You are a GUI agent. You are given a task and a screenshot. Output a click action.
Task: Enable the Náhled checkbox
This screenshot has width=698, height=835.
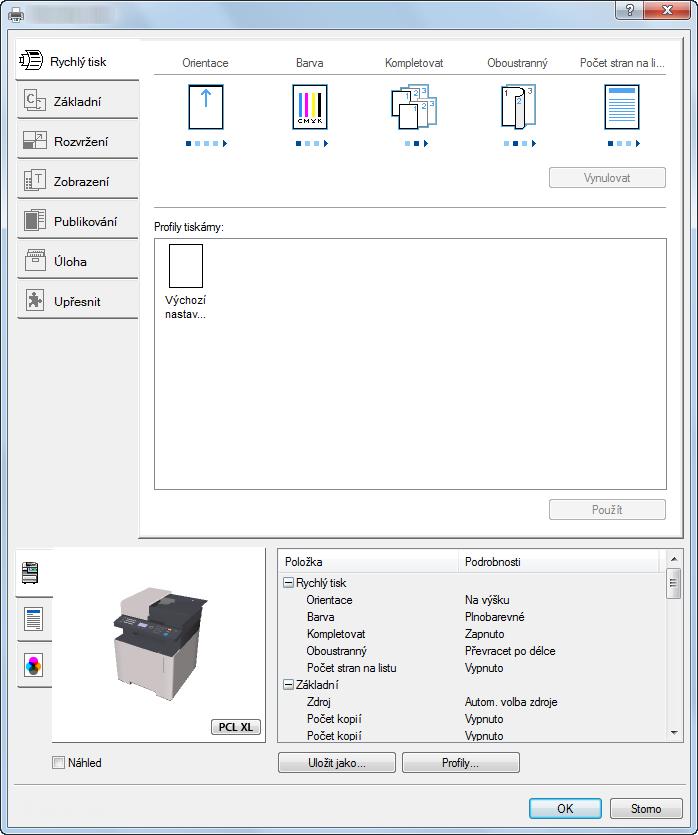pyautogui.click(x=58, y=763)
